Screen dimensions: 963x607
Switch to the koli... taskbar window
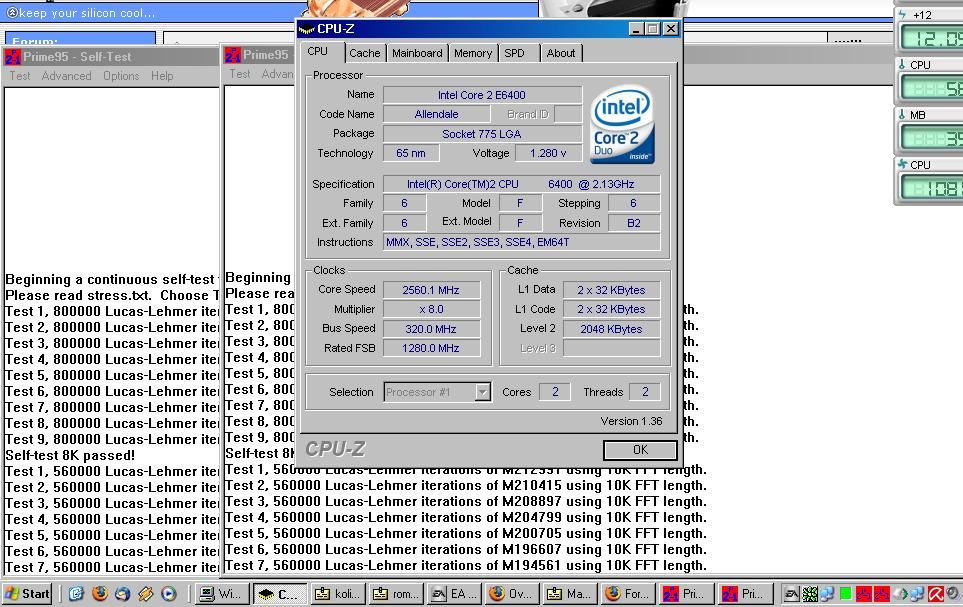338,593
